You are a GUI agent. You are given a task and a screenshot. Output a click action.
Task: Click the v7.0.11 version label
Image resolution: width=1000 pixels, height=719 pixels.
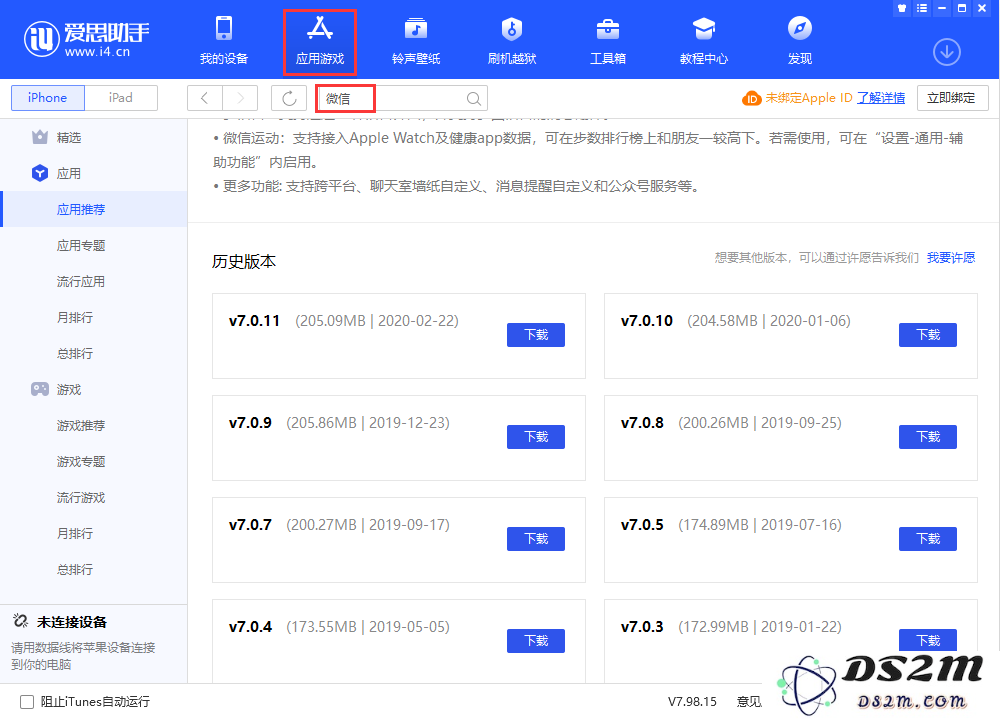click(254, 321)
